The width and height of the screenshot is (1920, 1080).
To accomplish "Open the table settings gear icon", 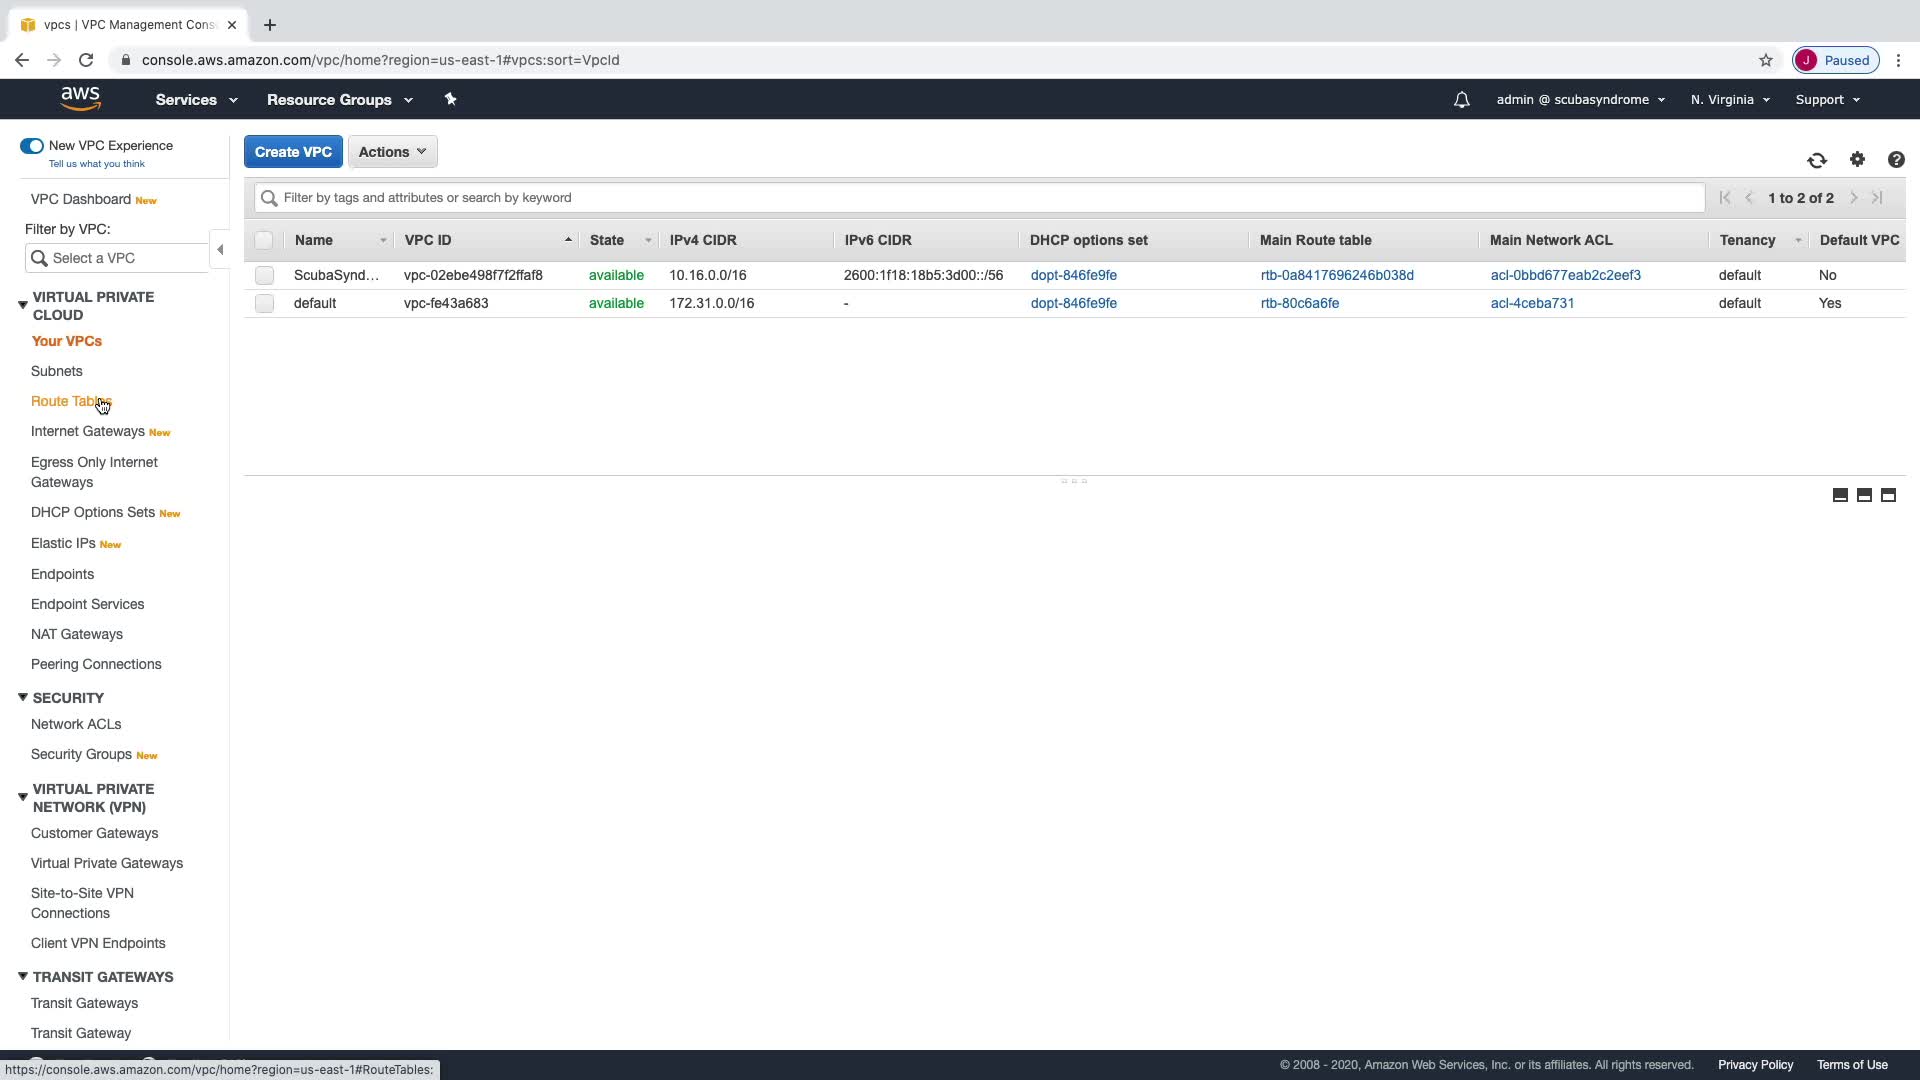I will (1857, 160).
